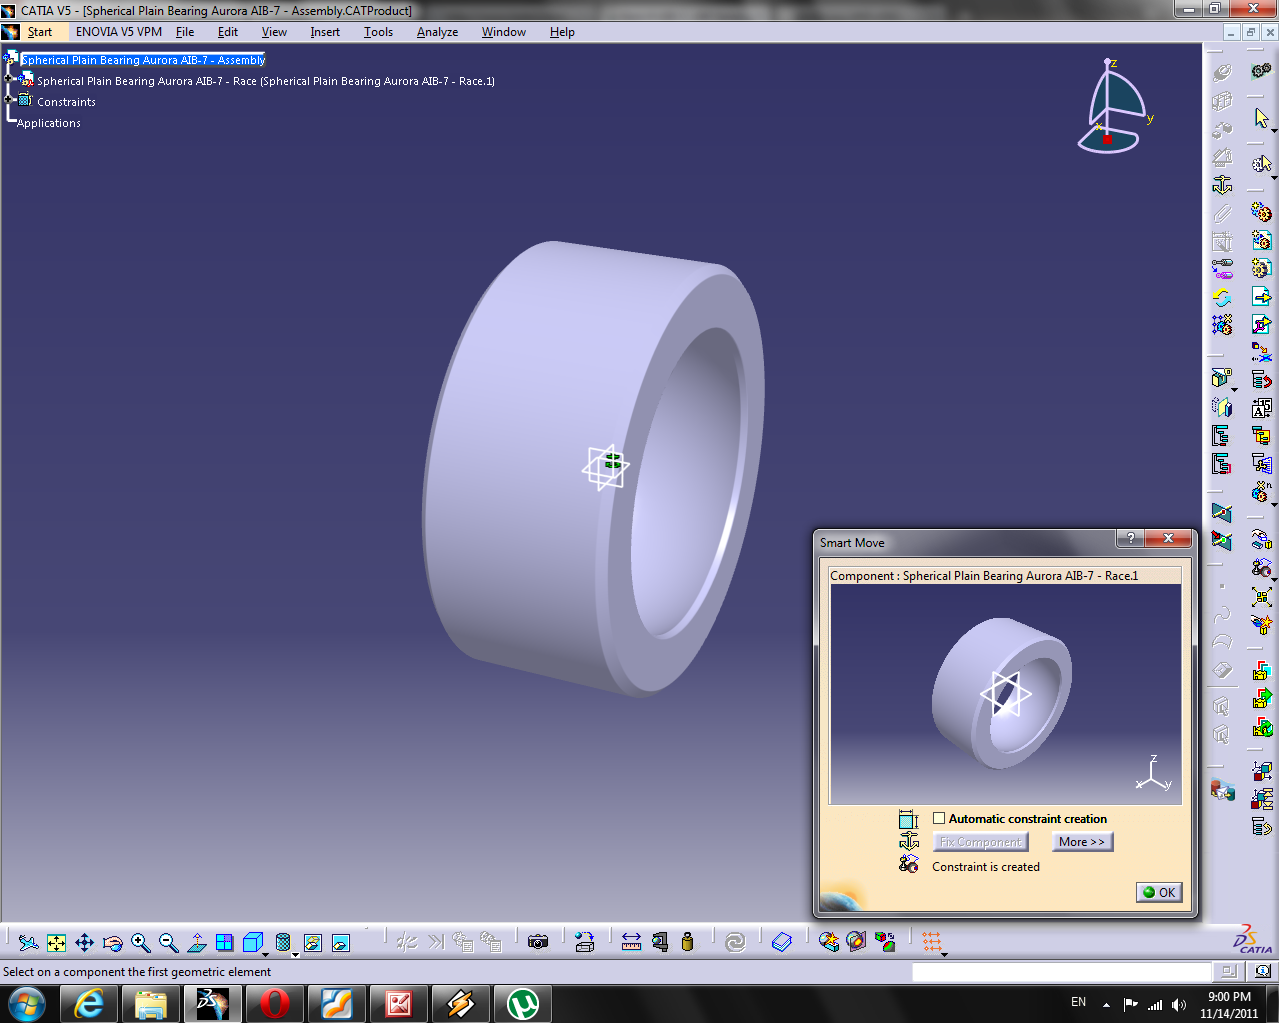Click the volume icon in system tray
The width and height of the screenshot is (1279, 1023).
click(x=1179, y=1004)
